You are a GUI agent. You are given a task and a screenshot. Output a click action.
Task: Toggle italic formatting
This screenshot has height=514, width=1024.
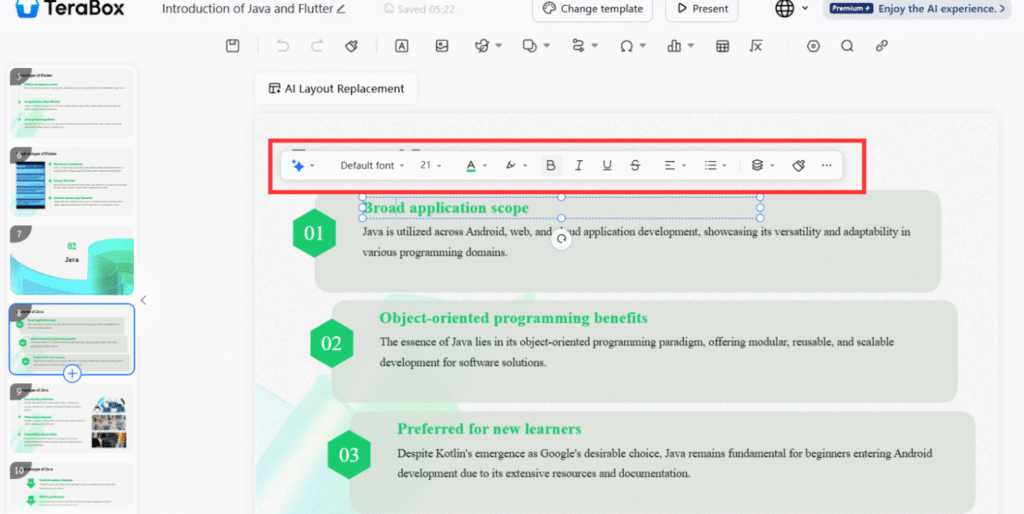[x=578, y=165]
